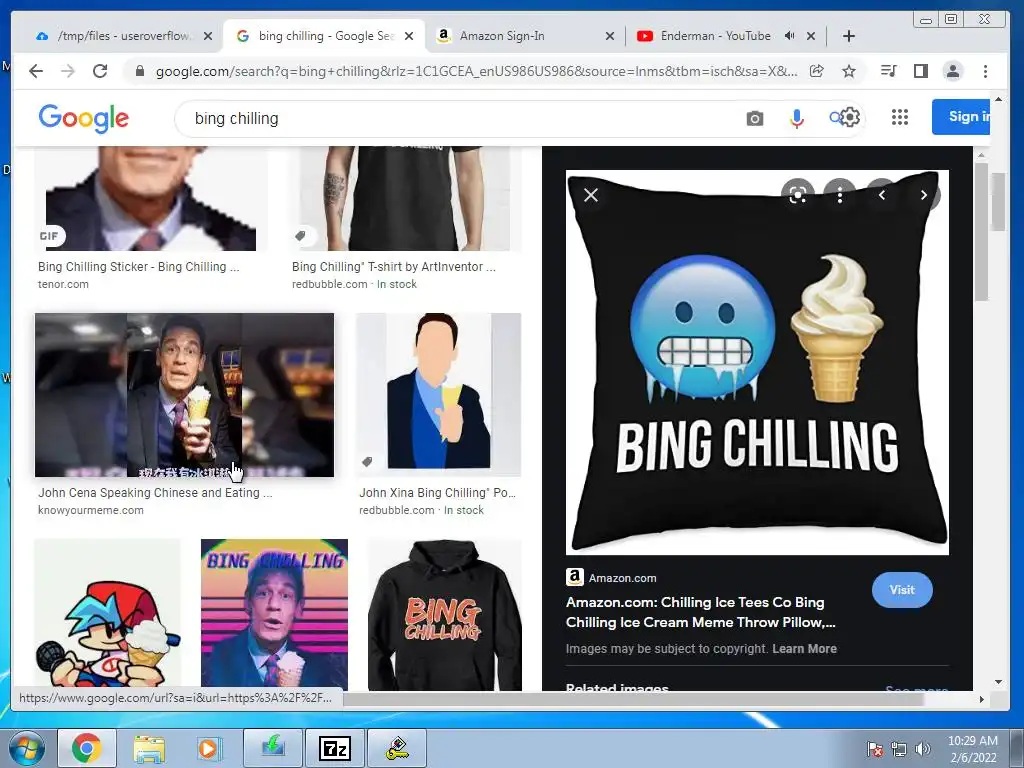Start voice search with microphone
The height and width of the screenshot is (768, 1024).
coord(796,118)
